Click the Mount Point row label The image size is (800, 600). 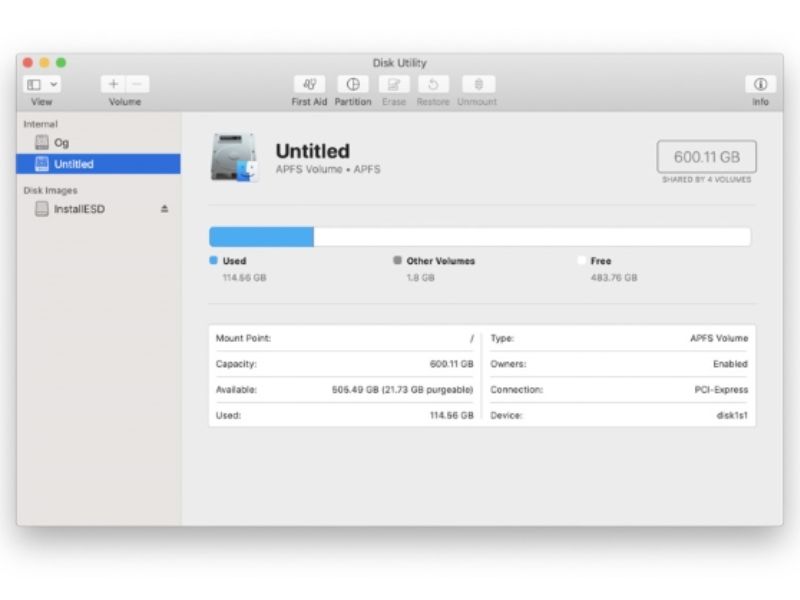(x=243, y=338)
